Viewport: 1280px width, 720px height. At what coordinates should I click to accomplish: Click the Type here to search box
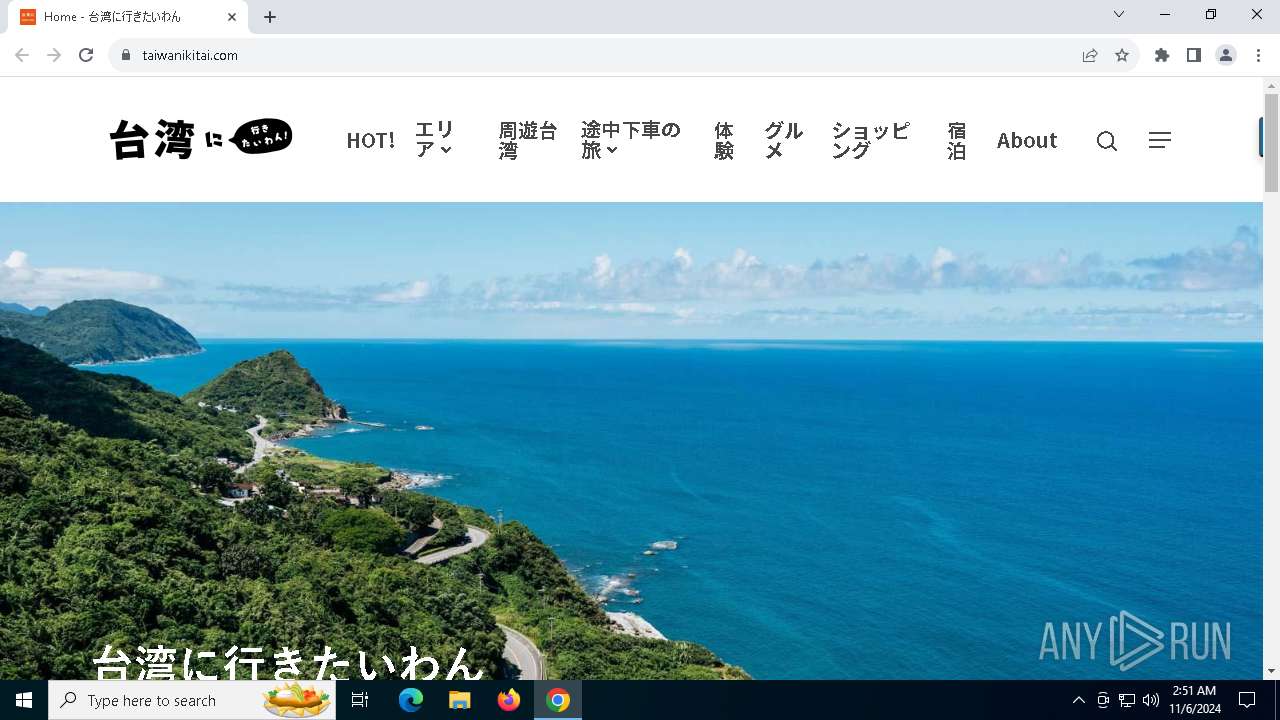pos(190,700)
